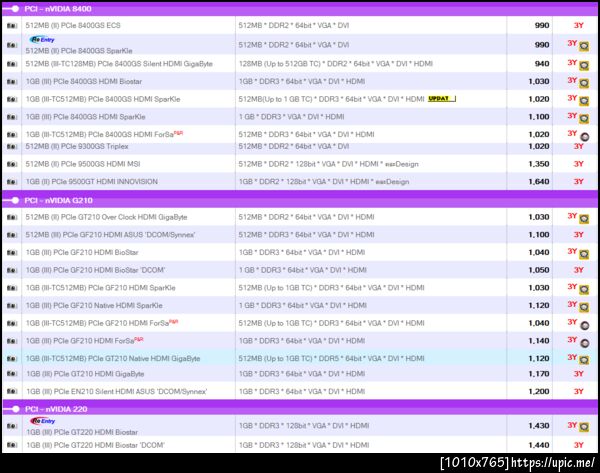600x473 pixels.
Task: Click the camera icon for 8400GS ECS row
Action: (12, 26)
